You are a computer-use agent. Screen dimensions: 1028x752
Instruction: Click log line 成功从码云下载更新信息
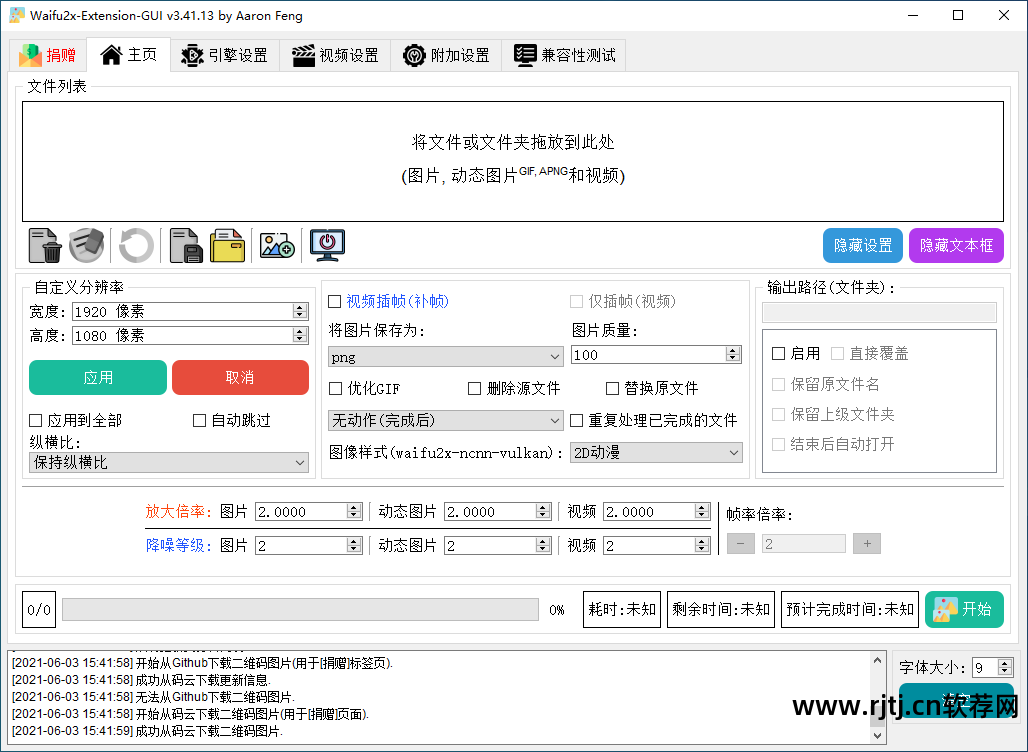[x=141, y=680]
